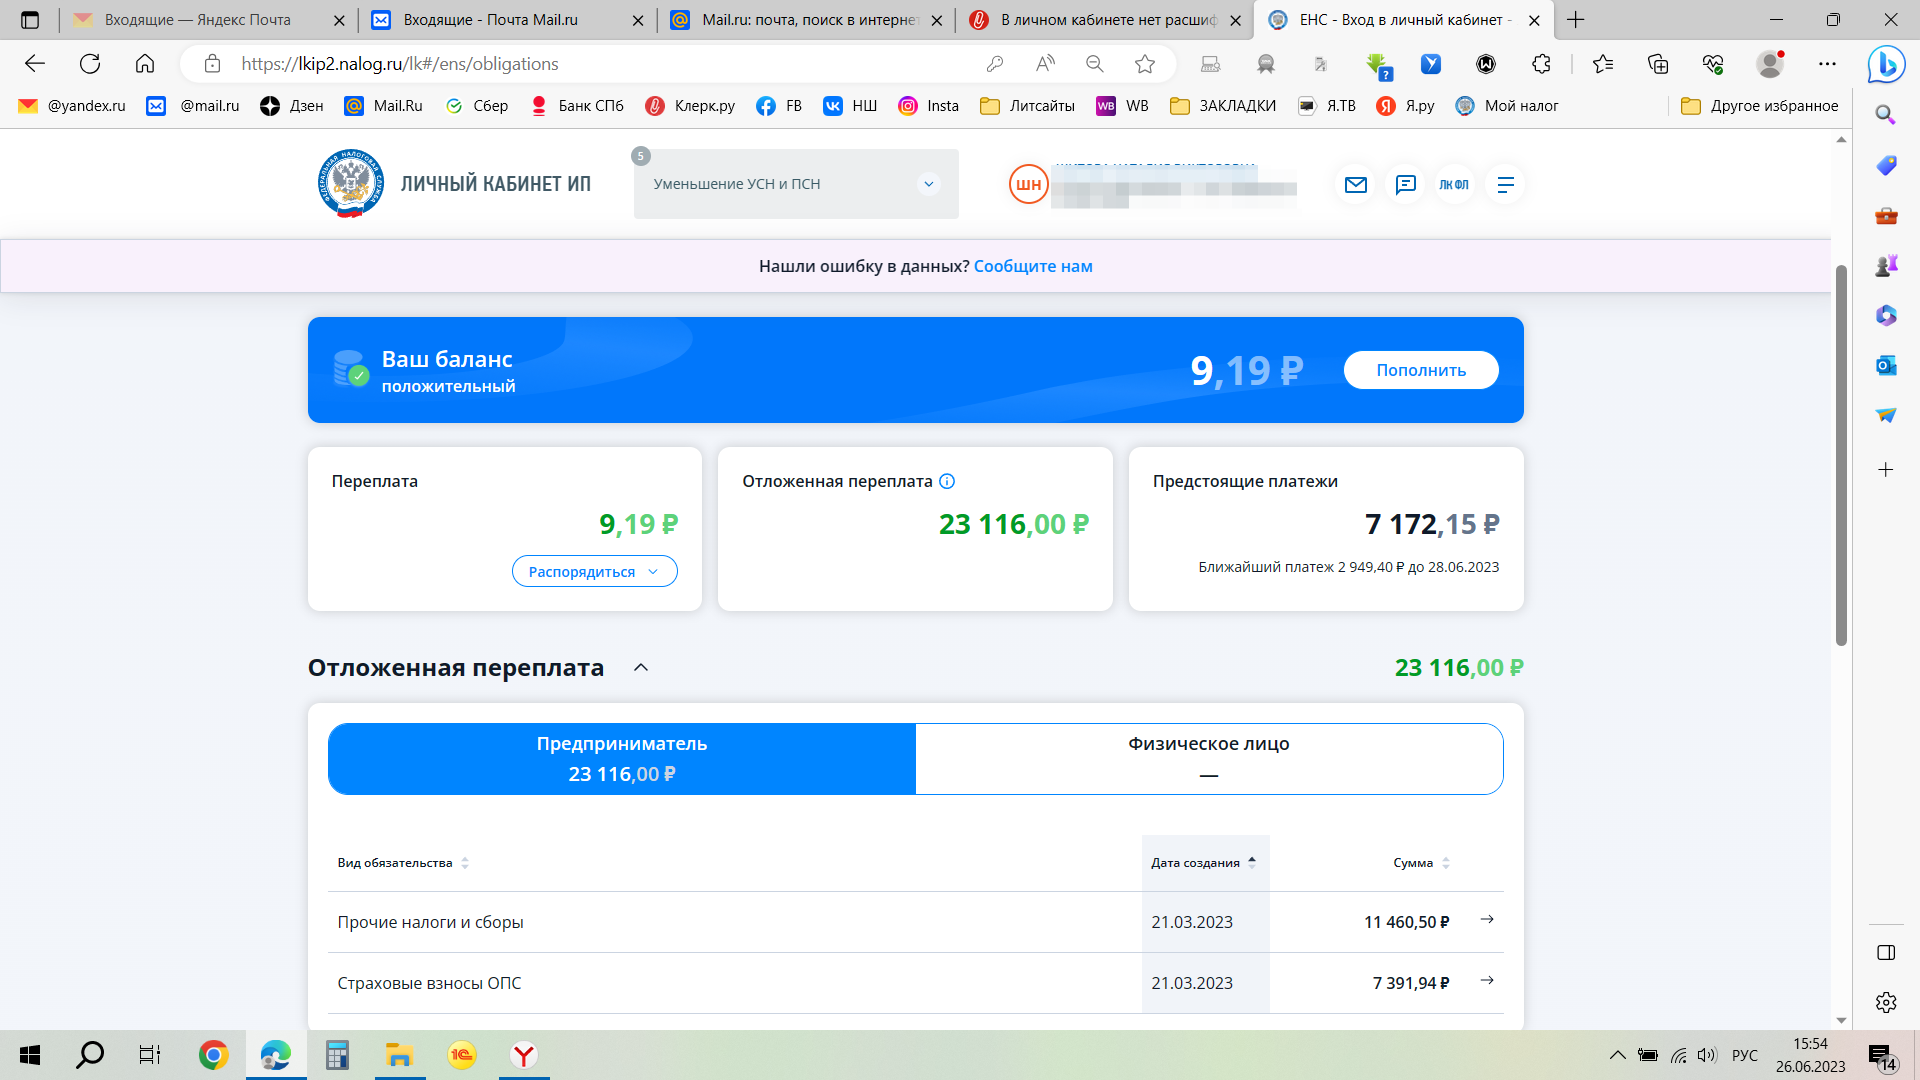Screen dimensions: 1920x1080
Task: Open the mail envelope icon in header
Action: (1355, 185)
